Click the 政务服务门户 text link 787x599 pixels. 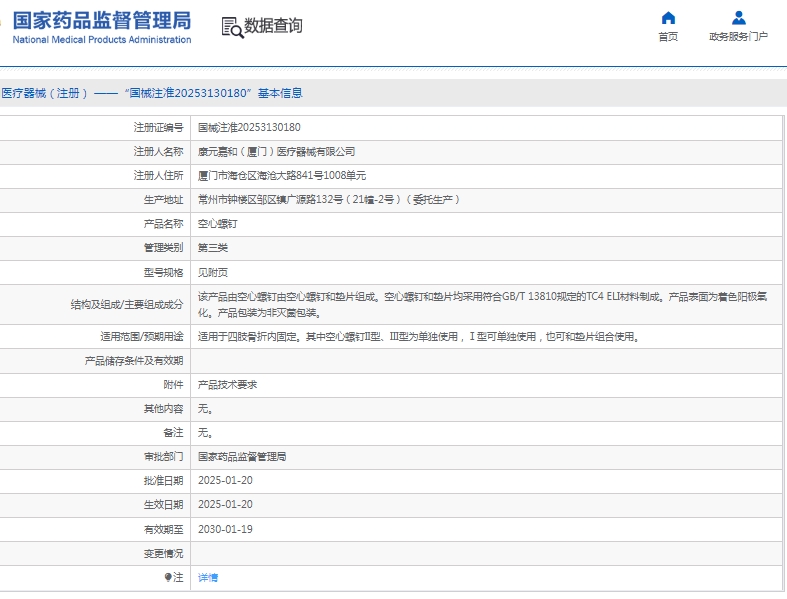pos(738,37)
